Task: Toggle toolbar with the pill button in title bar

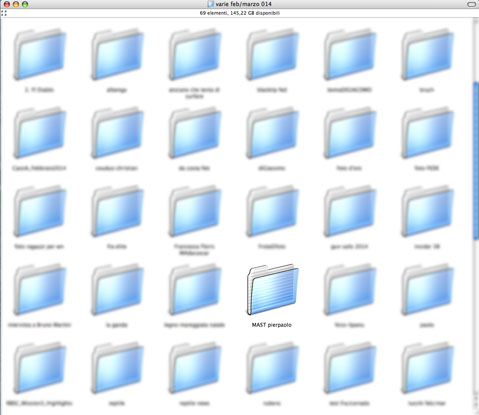Action: click(471, 4)
